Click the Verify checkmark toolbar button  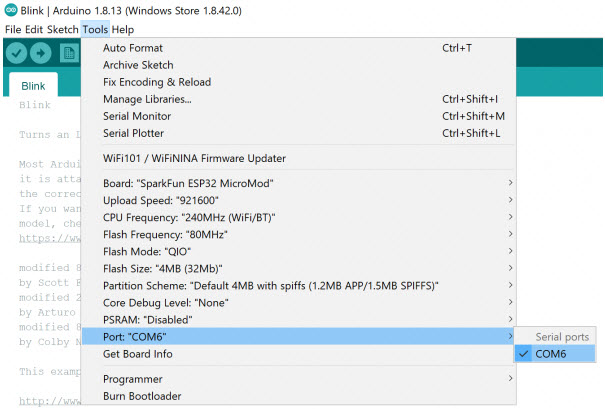(17, 52)
